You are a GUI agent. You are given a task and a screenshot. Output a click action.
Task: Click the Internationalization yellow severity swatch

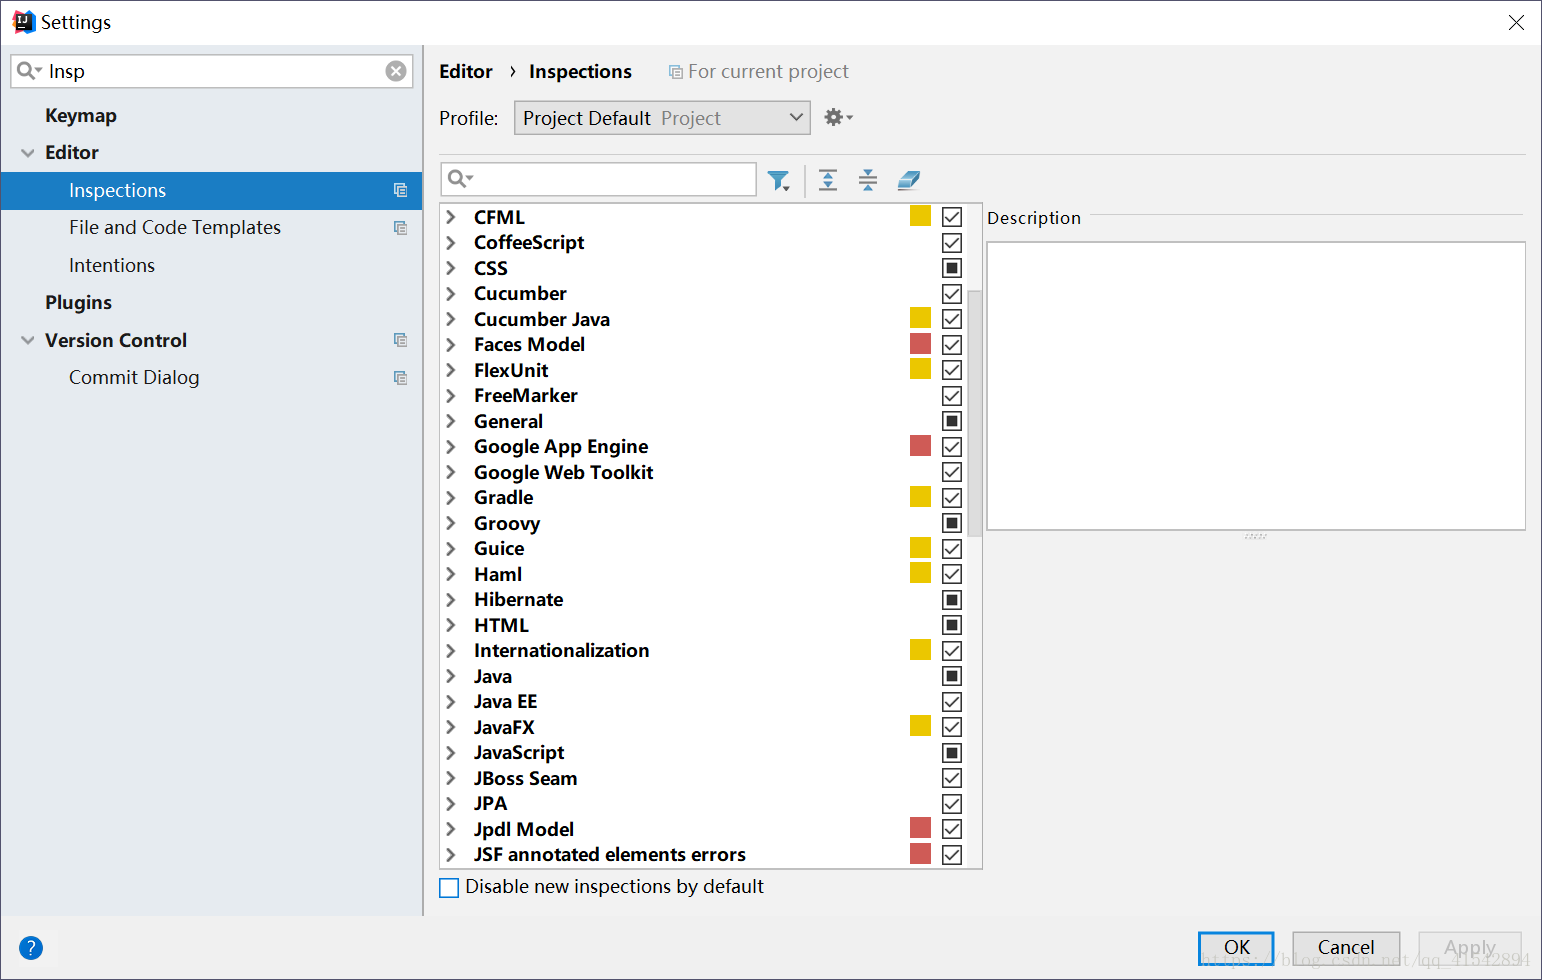tap(920, 649)
